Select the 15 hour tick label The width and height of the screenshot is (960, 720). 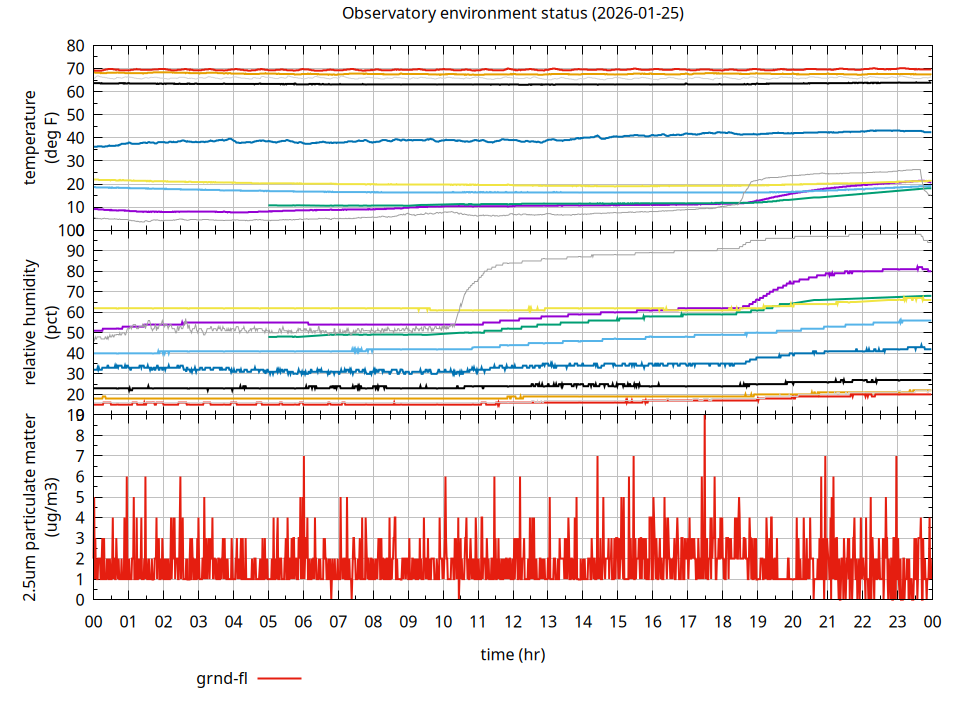coord(617,621)
